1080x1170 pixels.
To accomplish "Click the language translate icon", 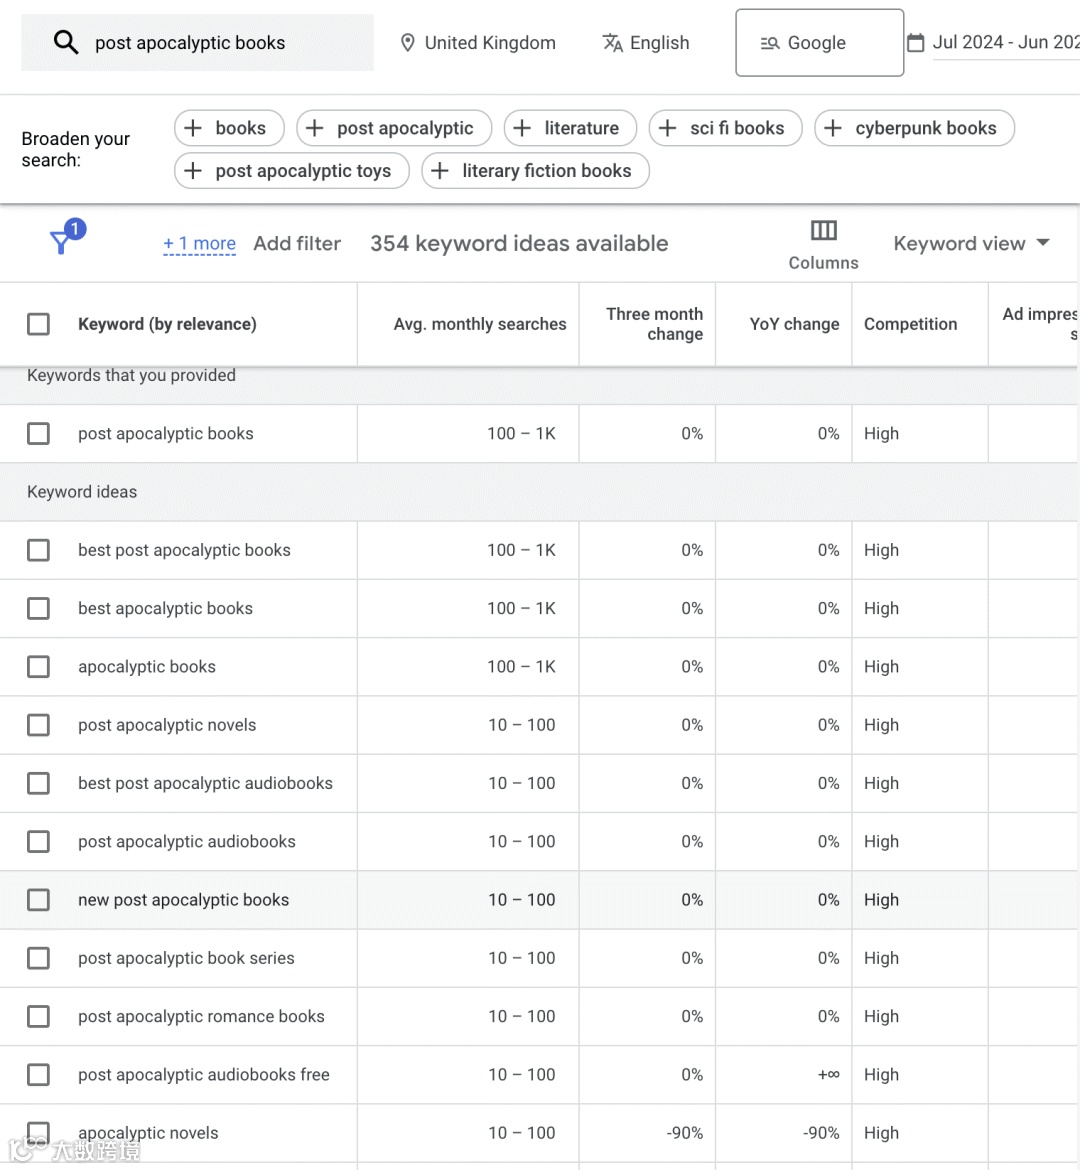I will (612, 43).
